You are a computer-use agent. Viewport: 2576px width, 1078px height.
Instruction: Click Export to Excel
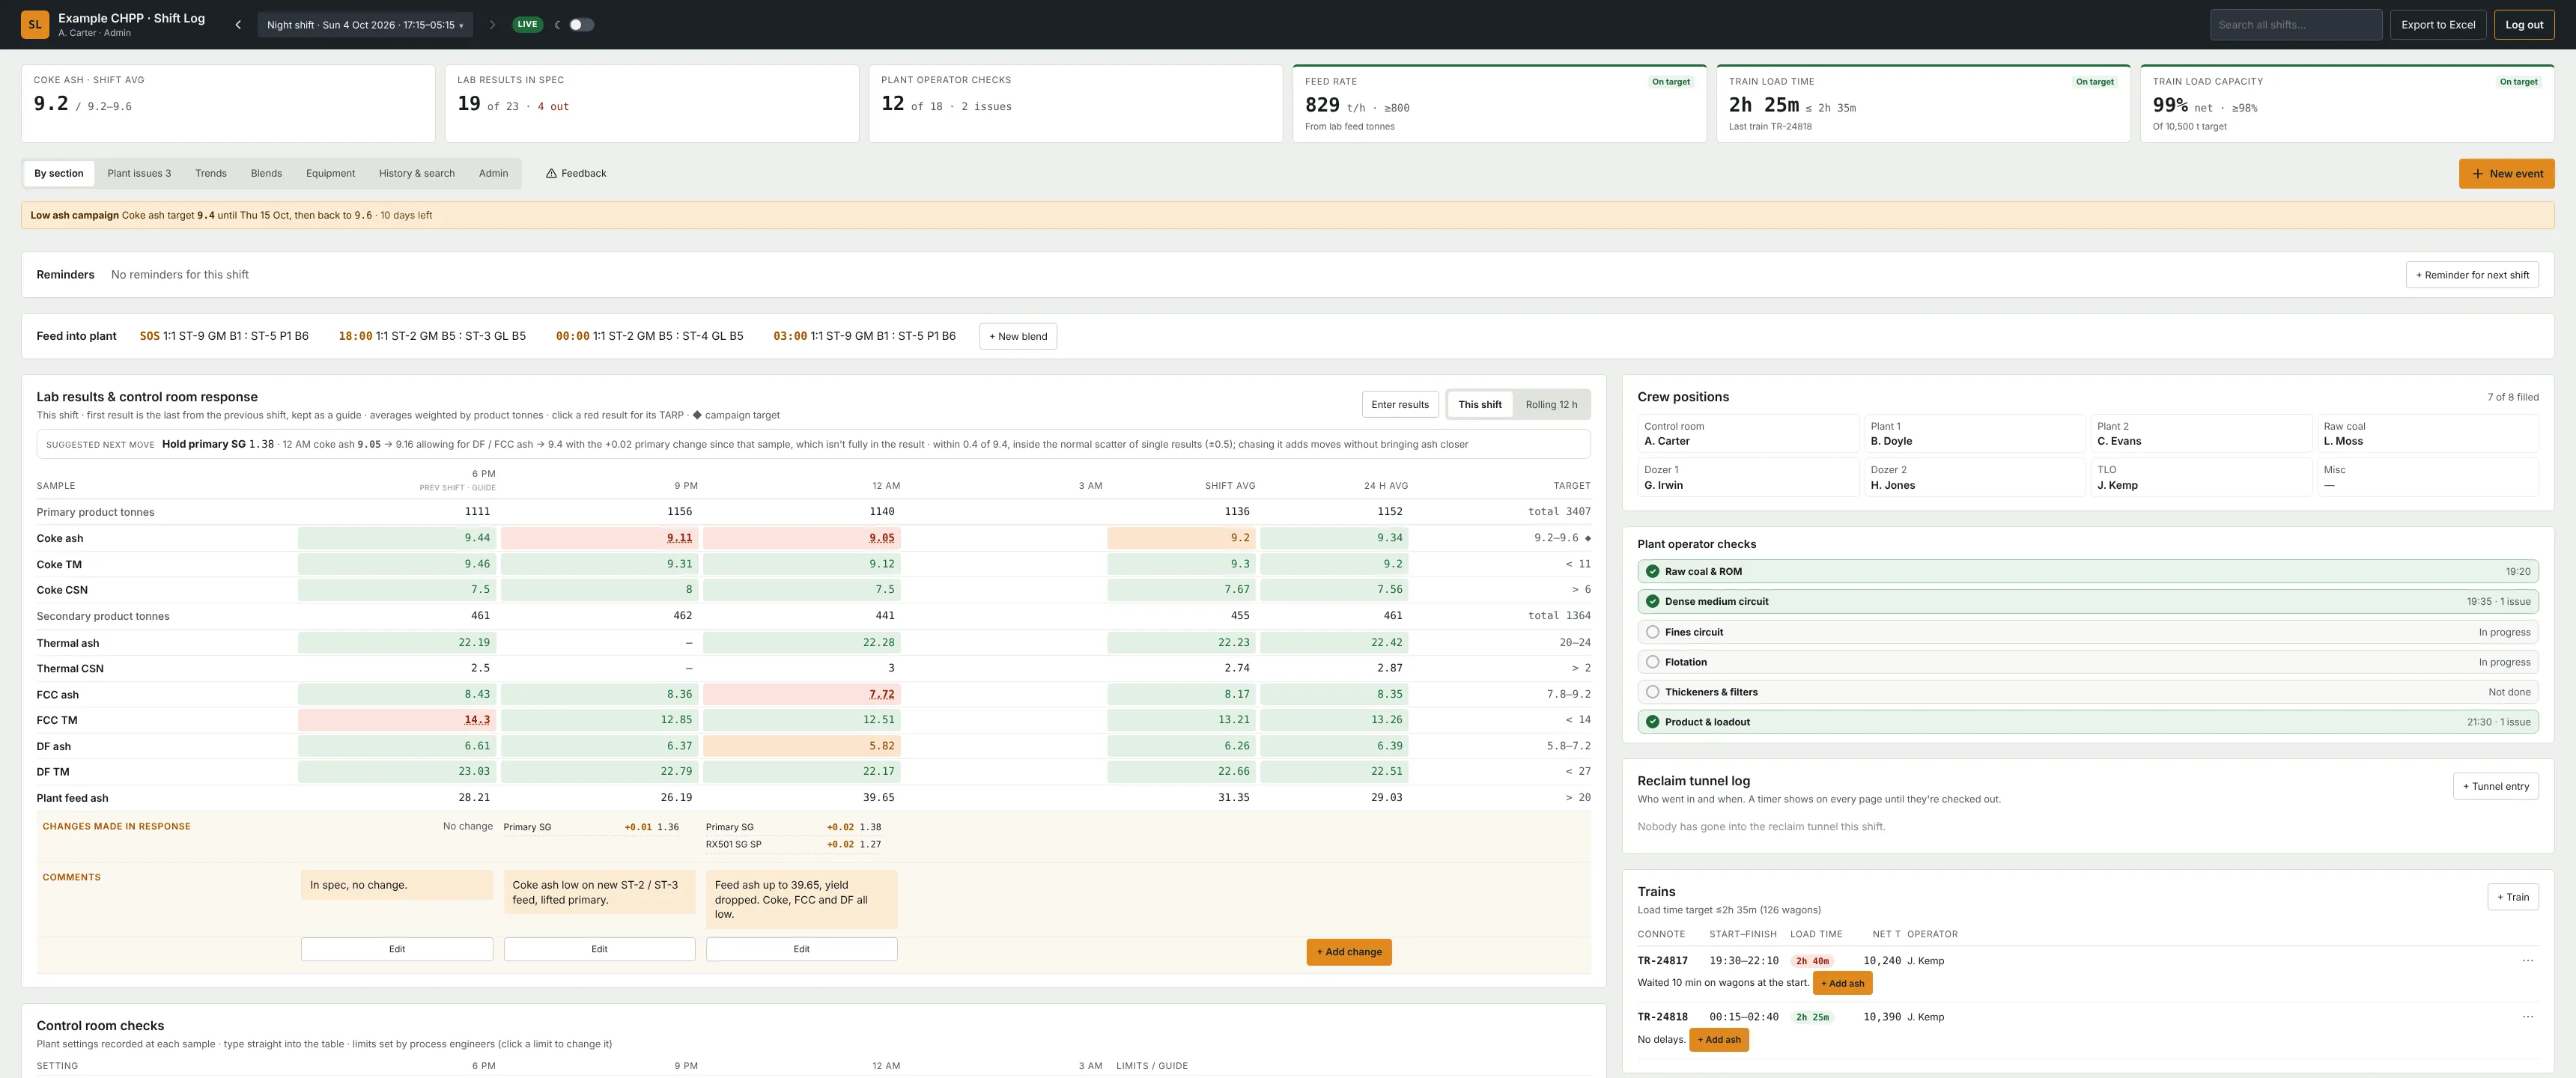(2437, 25)
